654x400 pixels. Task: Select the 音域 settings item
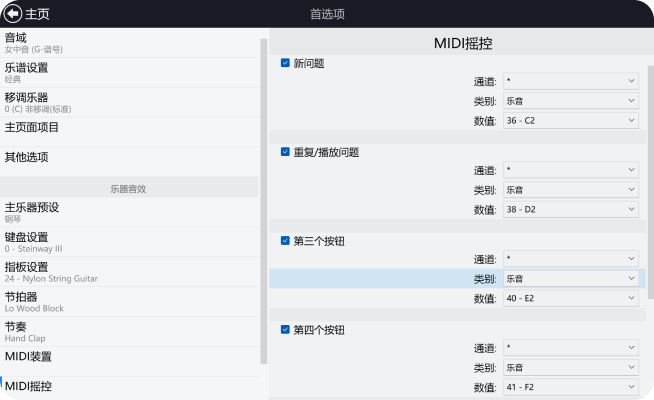click(x=130, y=42)
